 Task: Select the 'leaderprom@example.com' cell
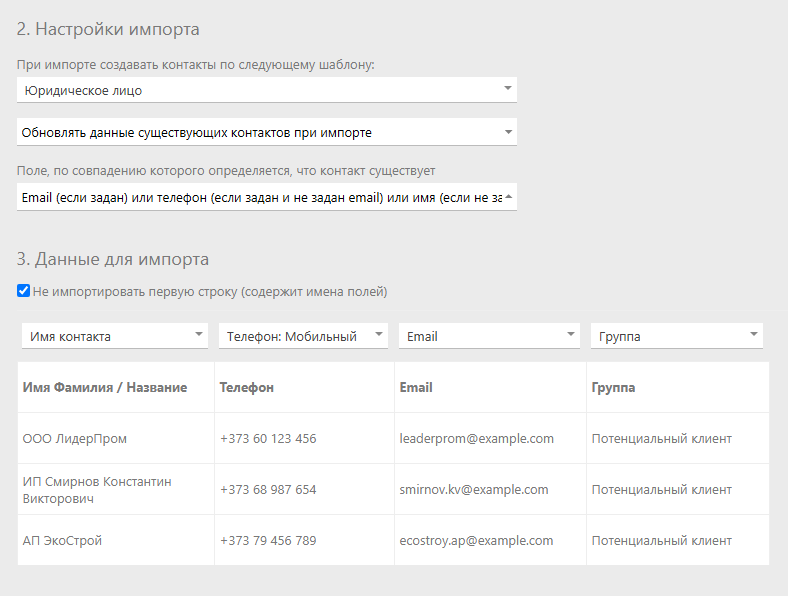[490, 439]
